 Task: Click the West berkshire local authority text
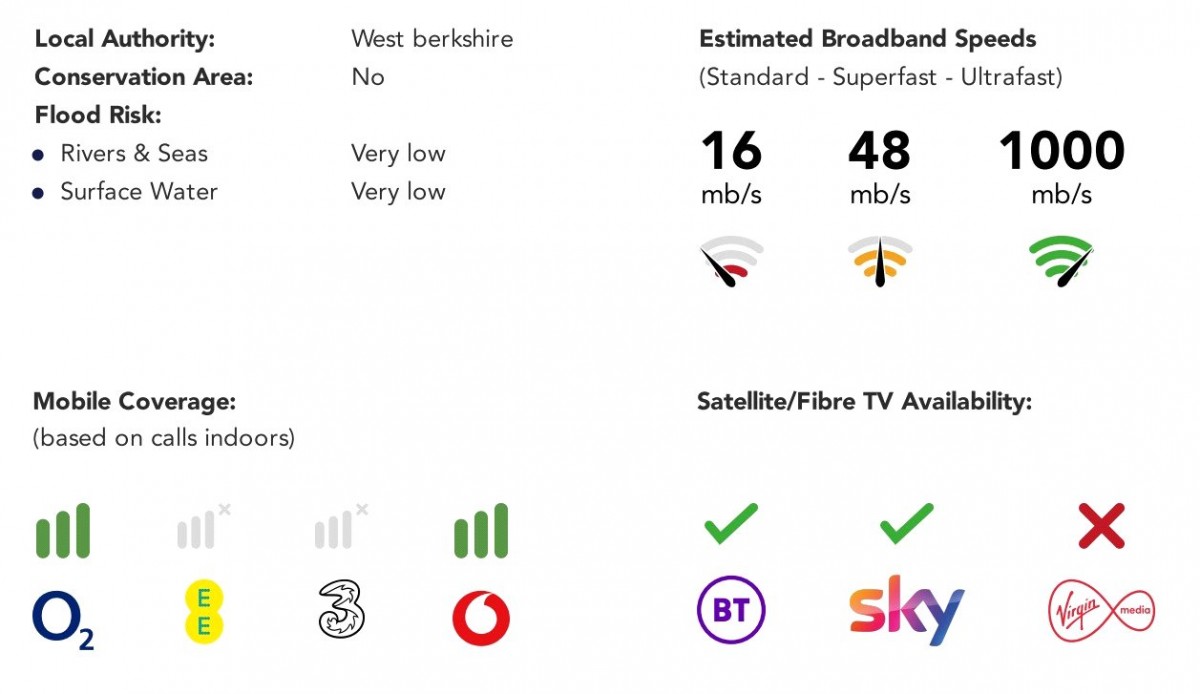(432, 39)
